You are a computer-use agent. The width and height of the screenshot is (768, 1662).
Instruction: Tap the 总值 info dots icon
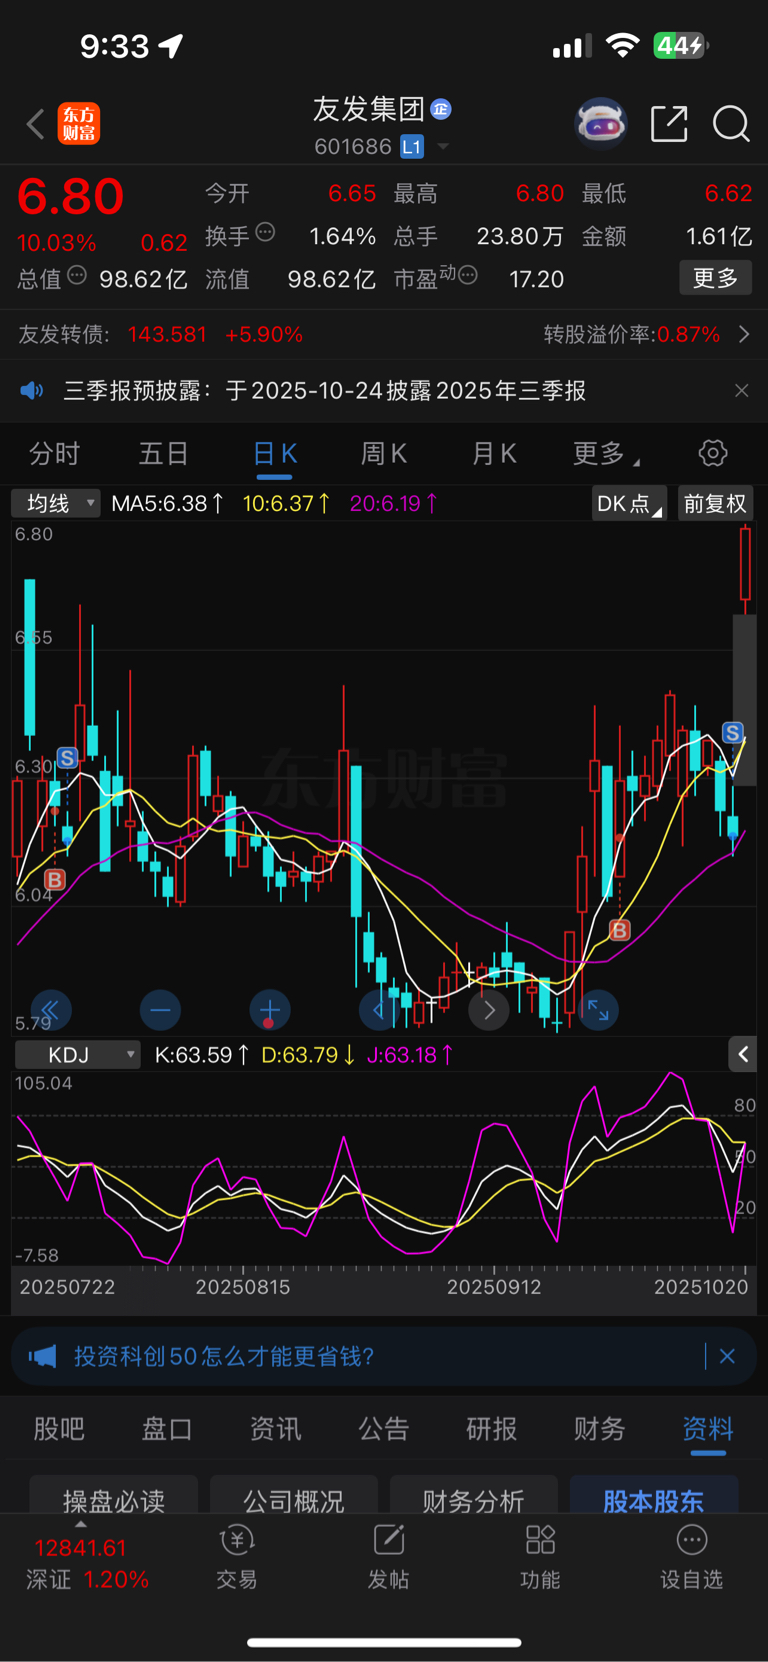click(x=77, y=275)
